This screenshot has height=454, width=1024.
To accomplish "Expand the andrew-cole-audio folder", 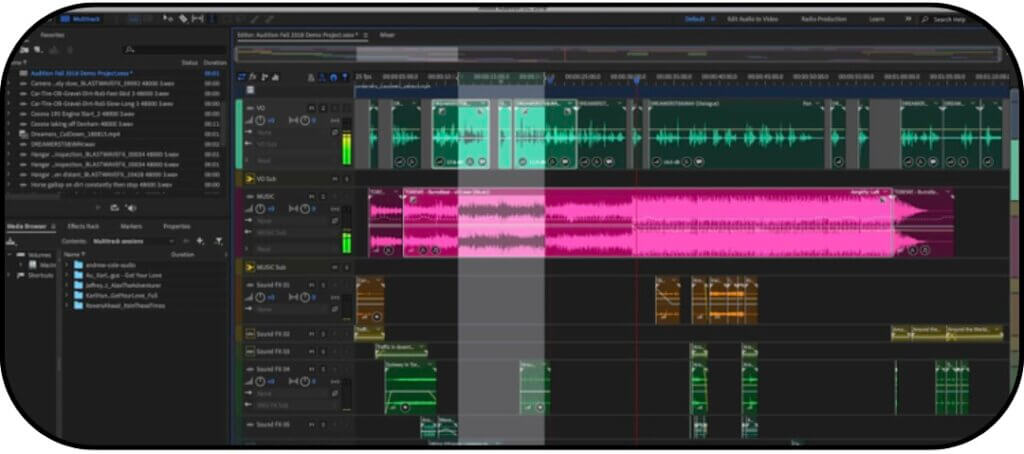I will point(67,265).
